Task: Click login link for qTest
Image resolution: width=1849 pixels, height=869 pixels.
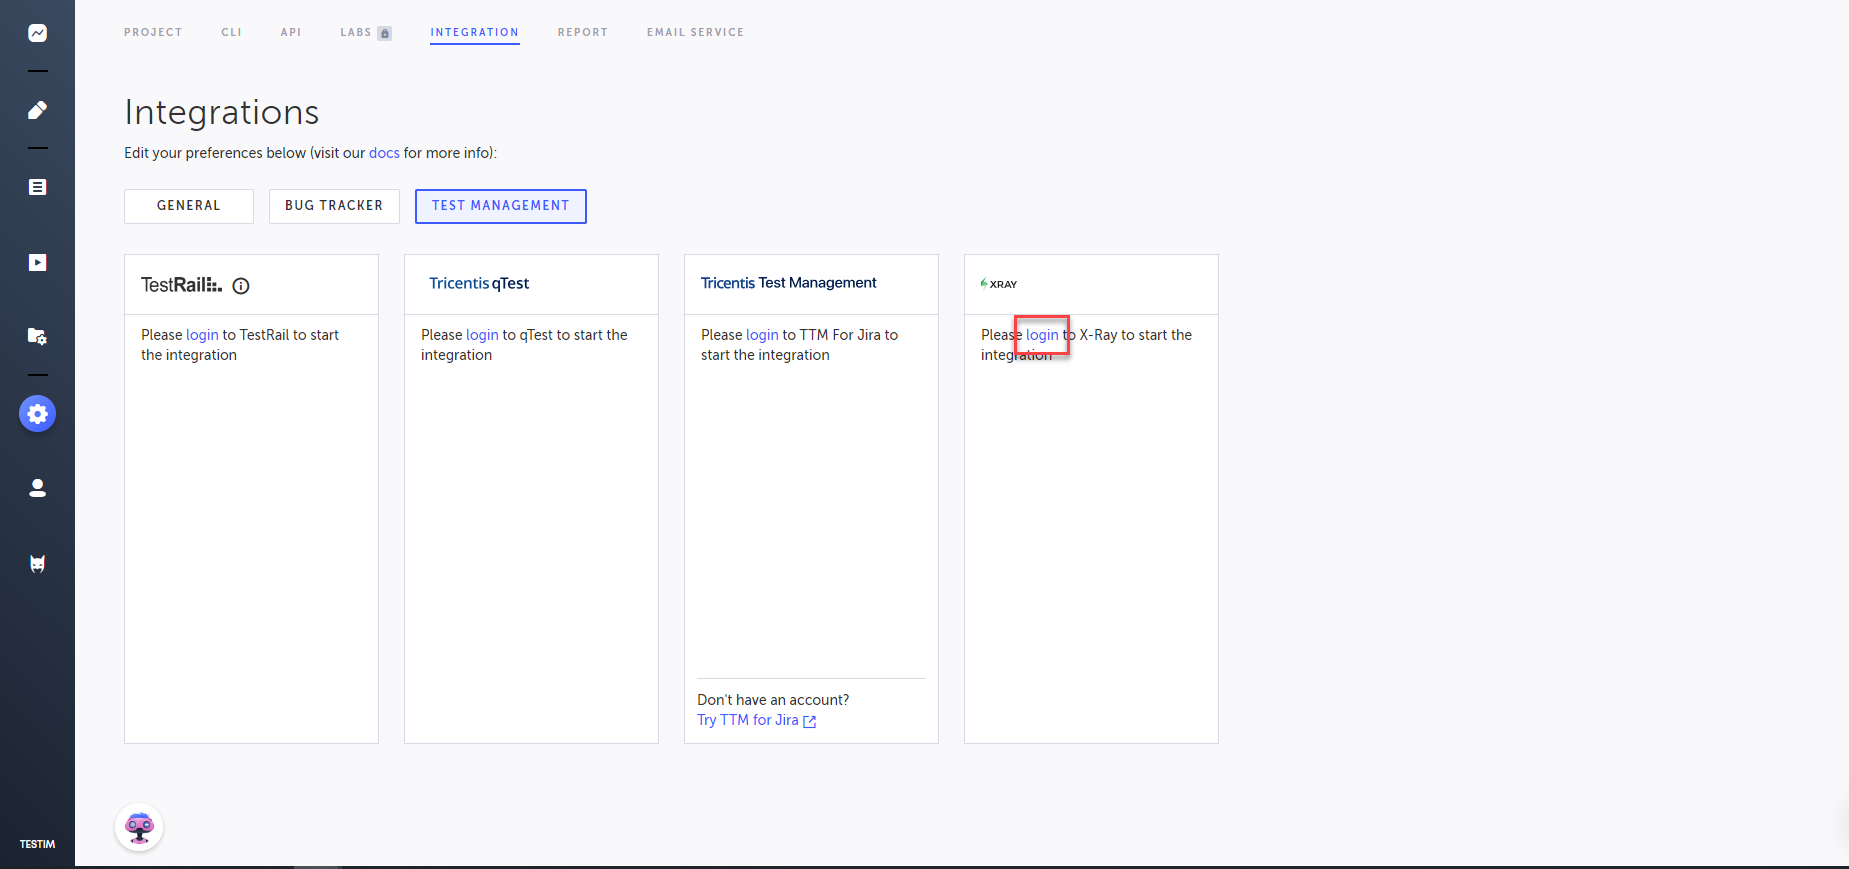Action: click(x=482, y=335)
